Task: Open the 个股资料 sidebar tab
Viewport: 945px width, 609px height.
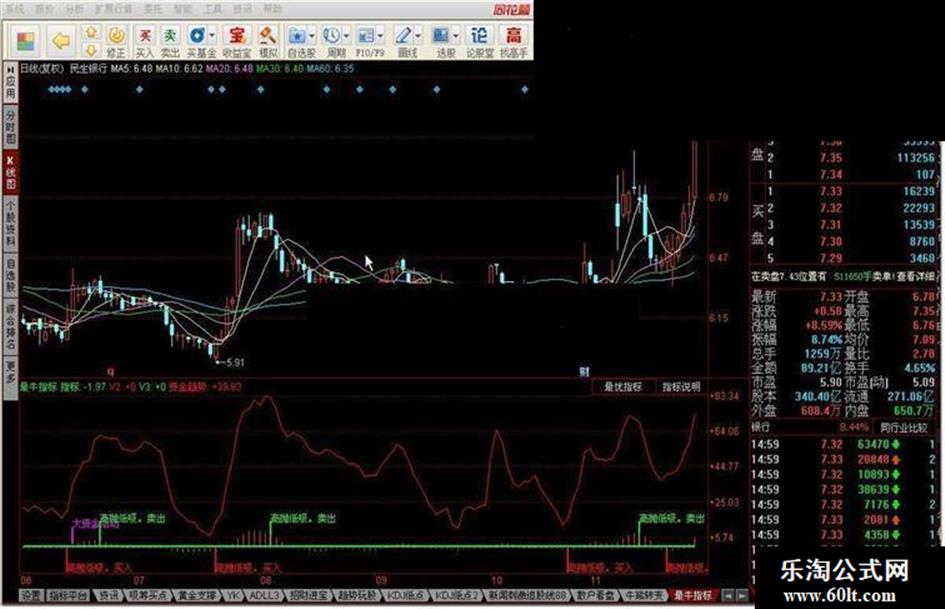Action: coord(10,223)
